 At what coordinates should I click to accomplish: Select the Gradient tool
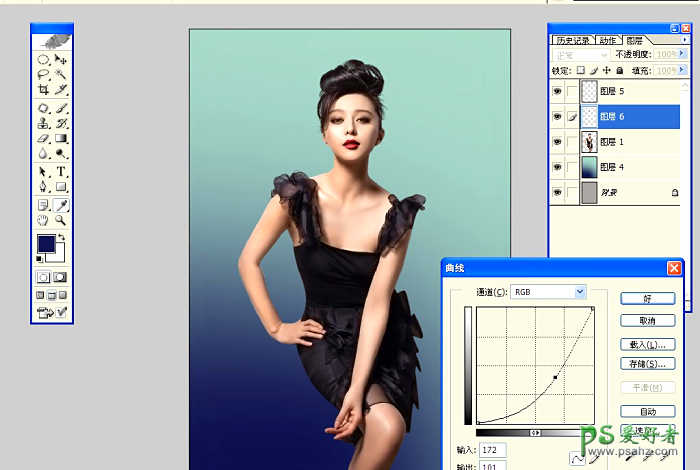pyautogui.click(x=61, y=139)
